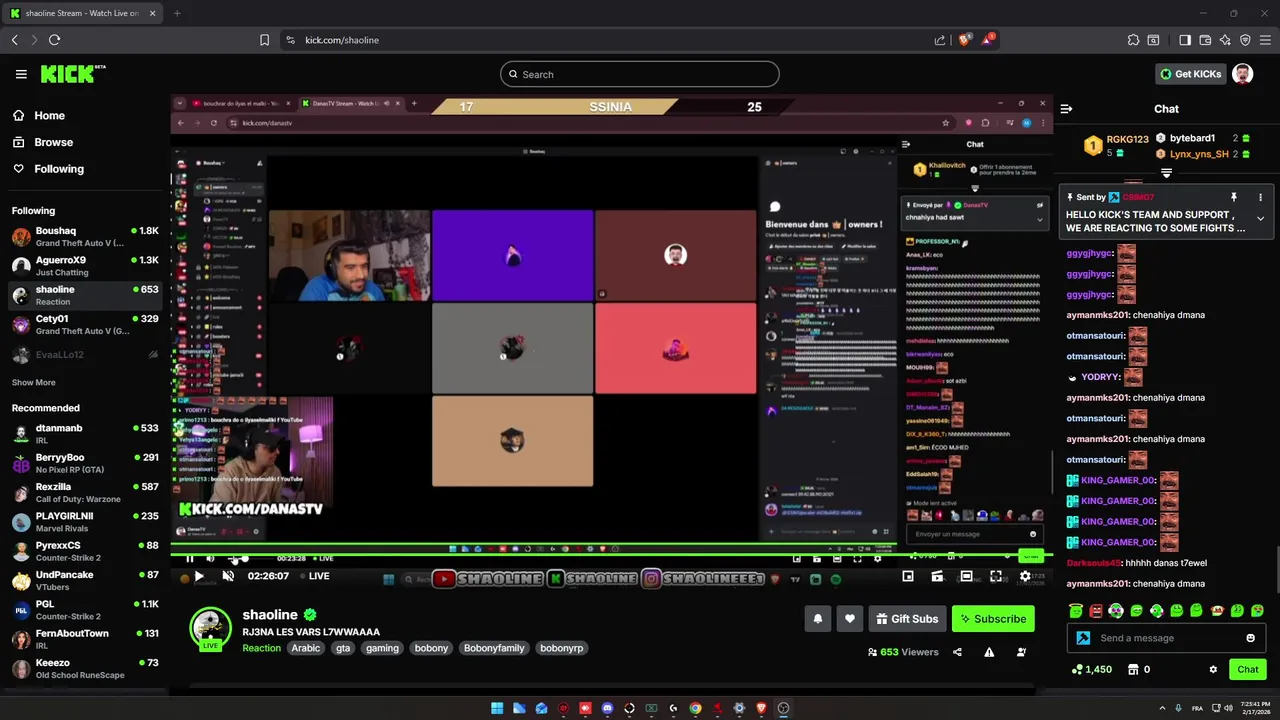The width and height of the screenshot is (1280, 720).
Task: Expand the pinned message chevron
Action: pyautogui.click(x=1260, y=218)
